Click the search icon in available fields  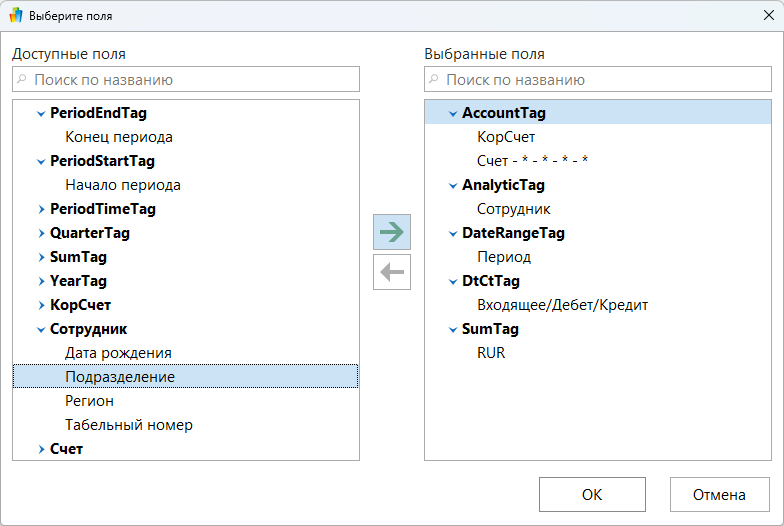[22, 79]
